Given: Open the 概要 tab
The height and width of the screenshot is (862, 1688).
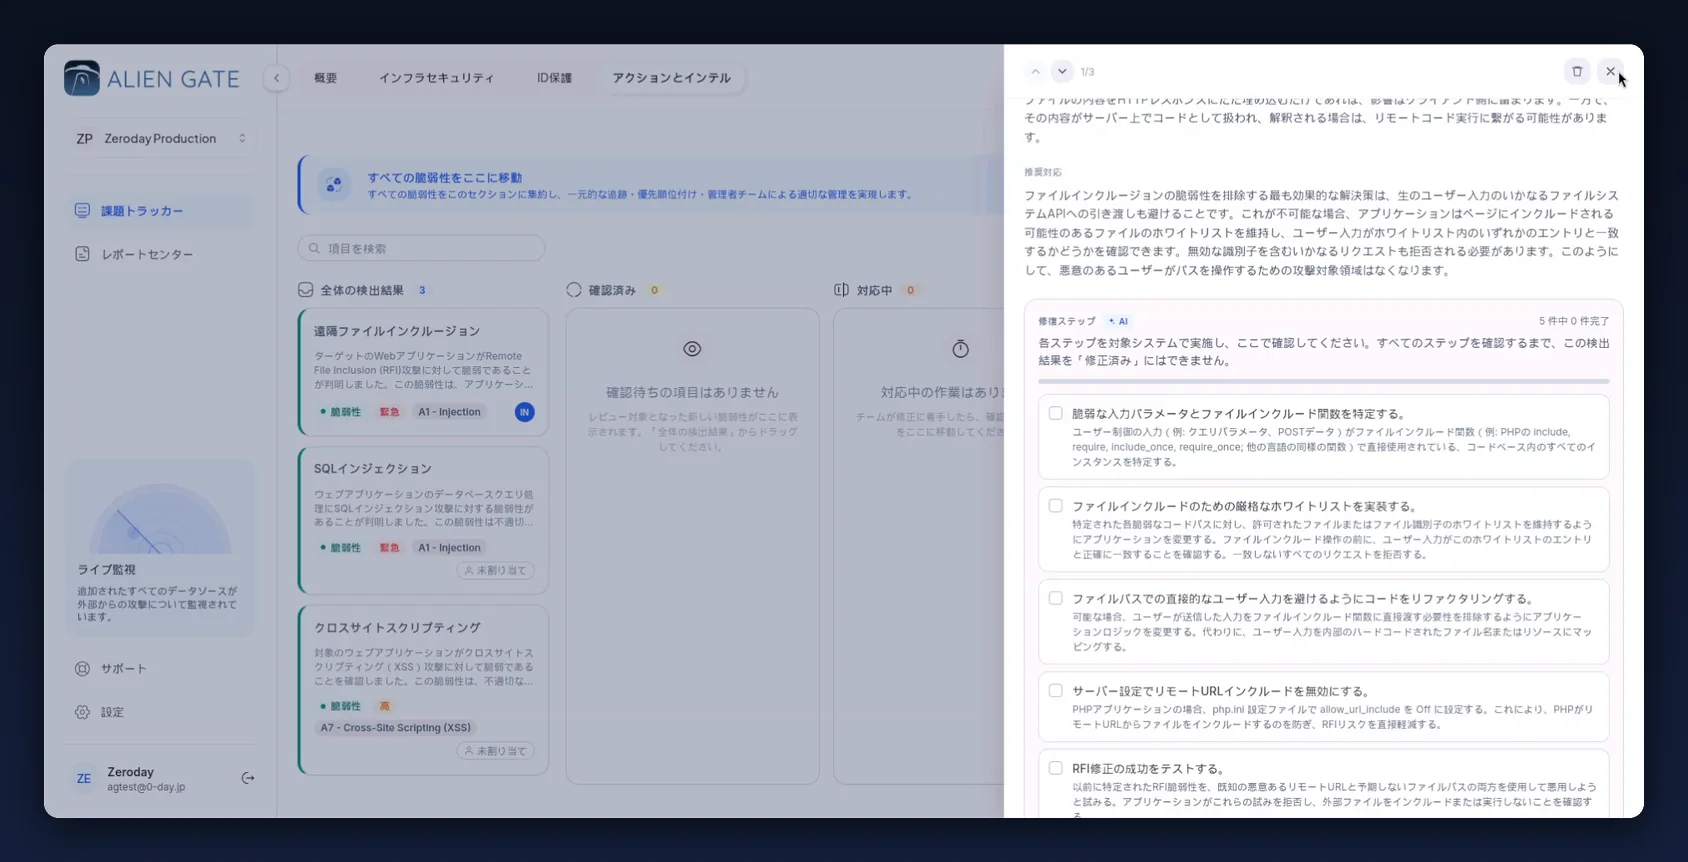Looking at the screenshot, I should coord(326,78).
